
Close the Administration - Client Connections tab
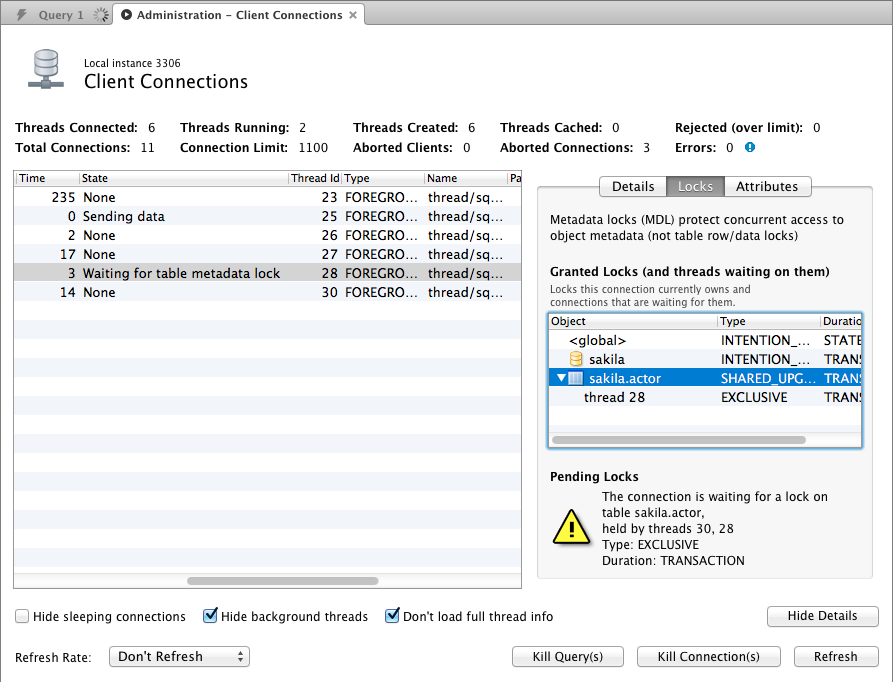(353, 15)
